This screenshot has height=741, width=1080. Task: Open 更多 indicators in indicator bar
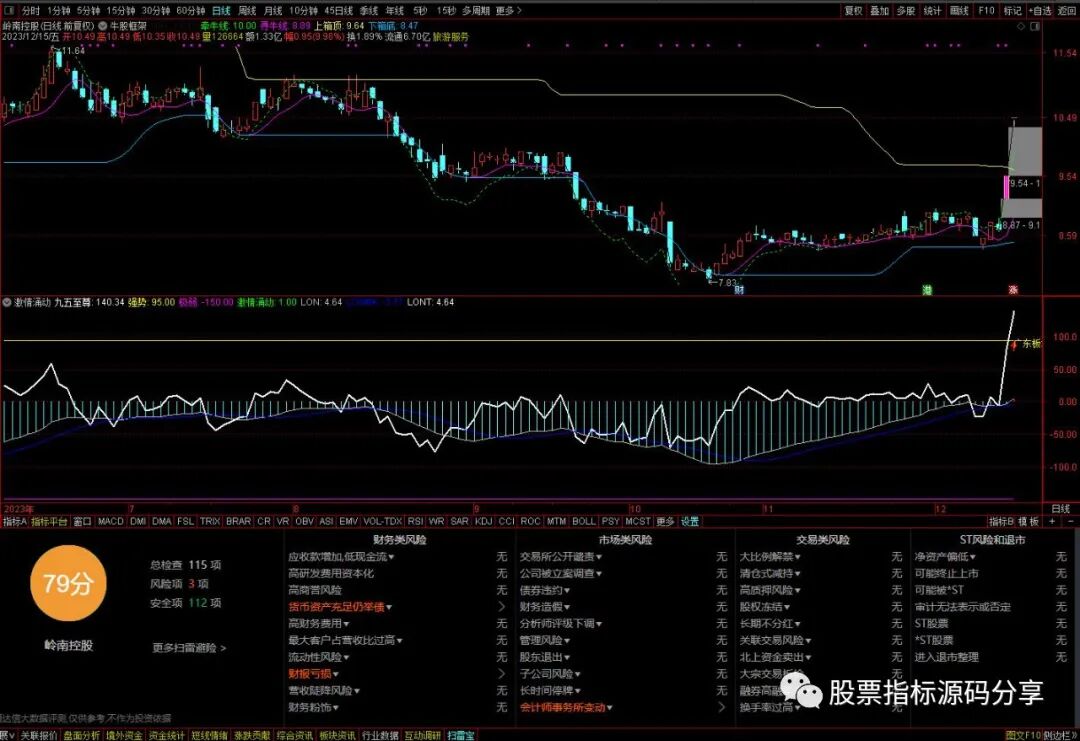[x=665, y=522]
